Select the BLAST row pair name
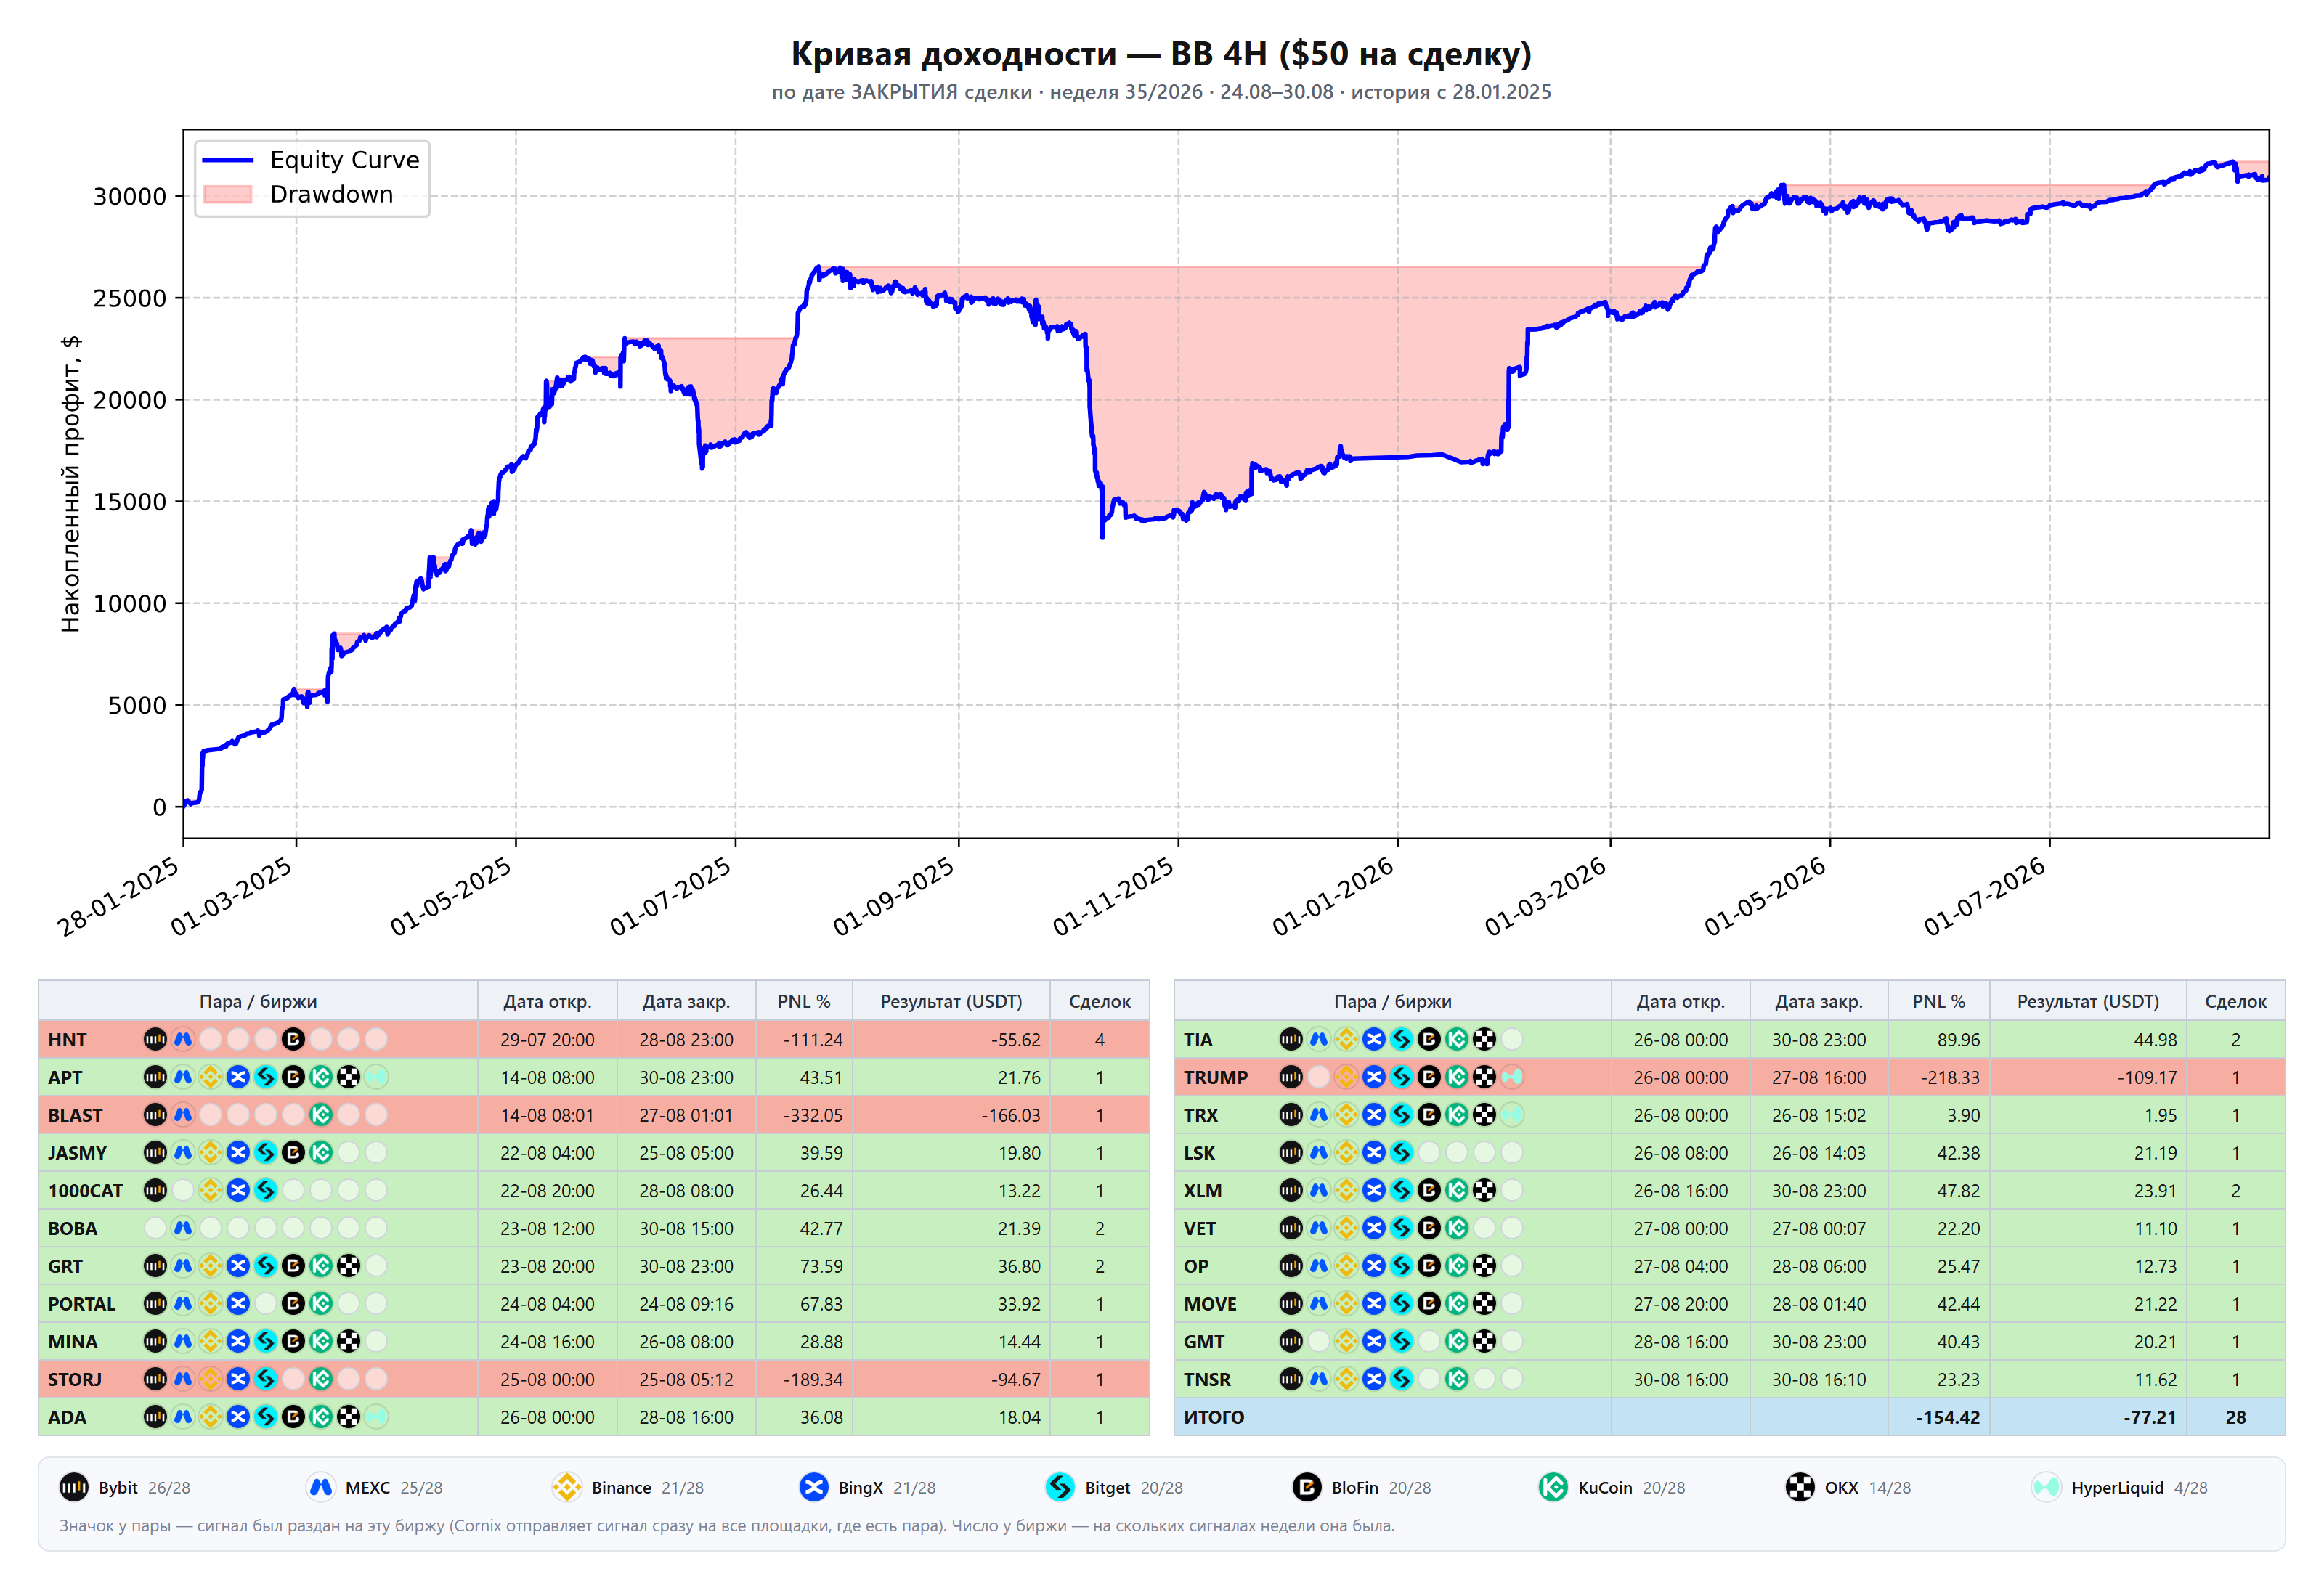 [x=75, y=1115]
